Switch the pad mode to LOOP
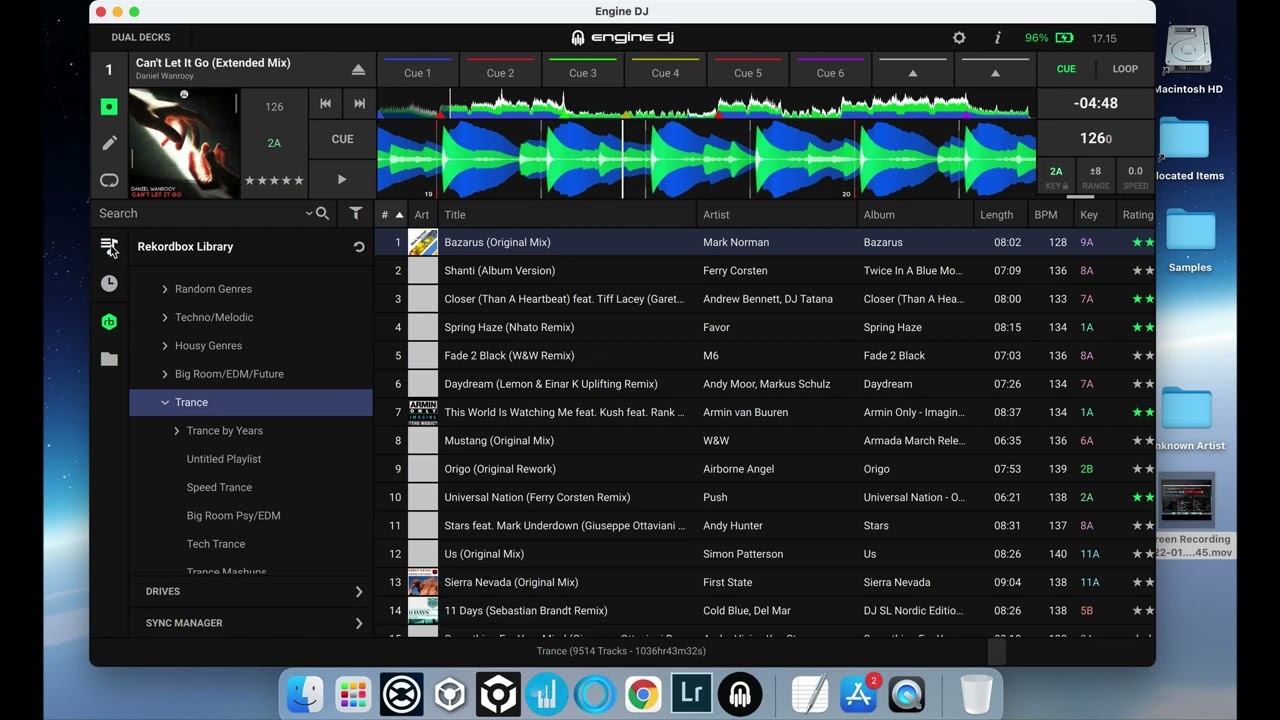Screen dimensions: 1280x720 coord(1125,69)
